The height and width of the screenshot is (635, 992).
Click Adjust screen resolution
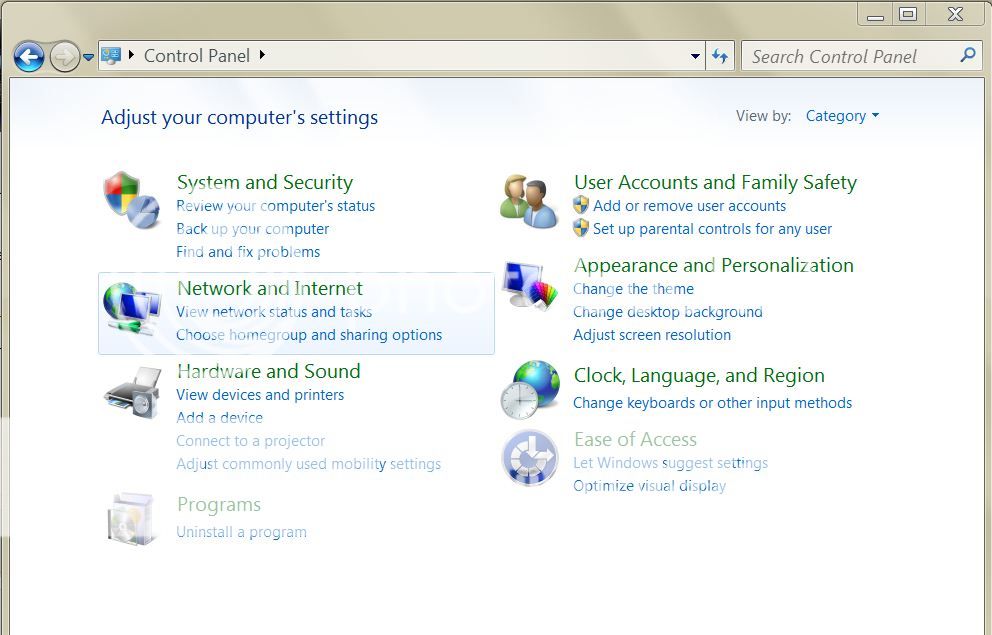tap(652, 335)
